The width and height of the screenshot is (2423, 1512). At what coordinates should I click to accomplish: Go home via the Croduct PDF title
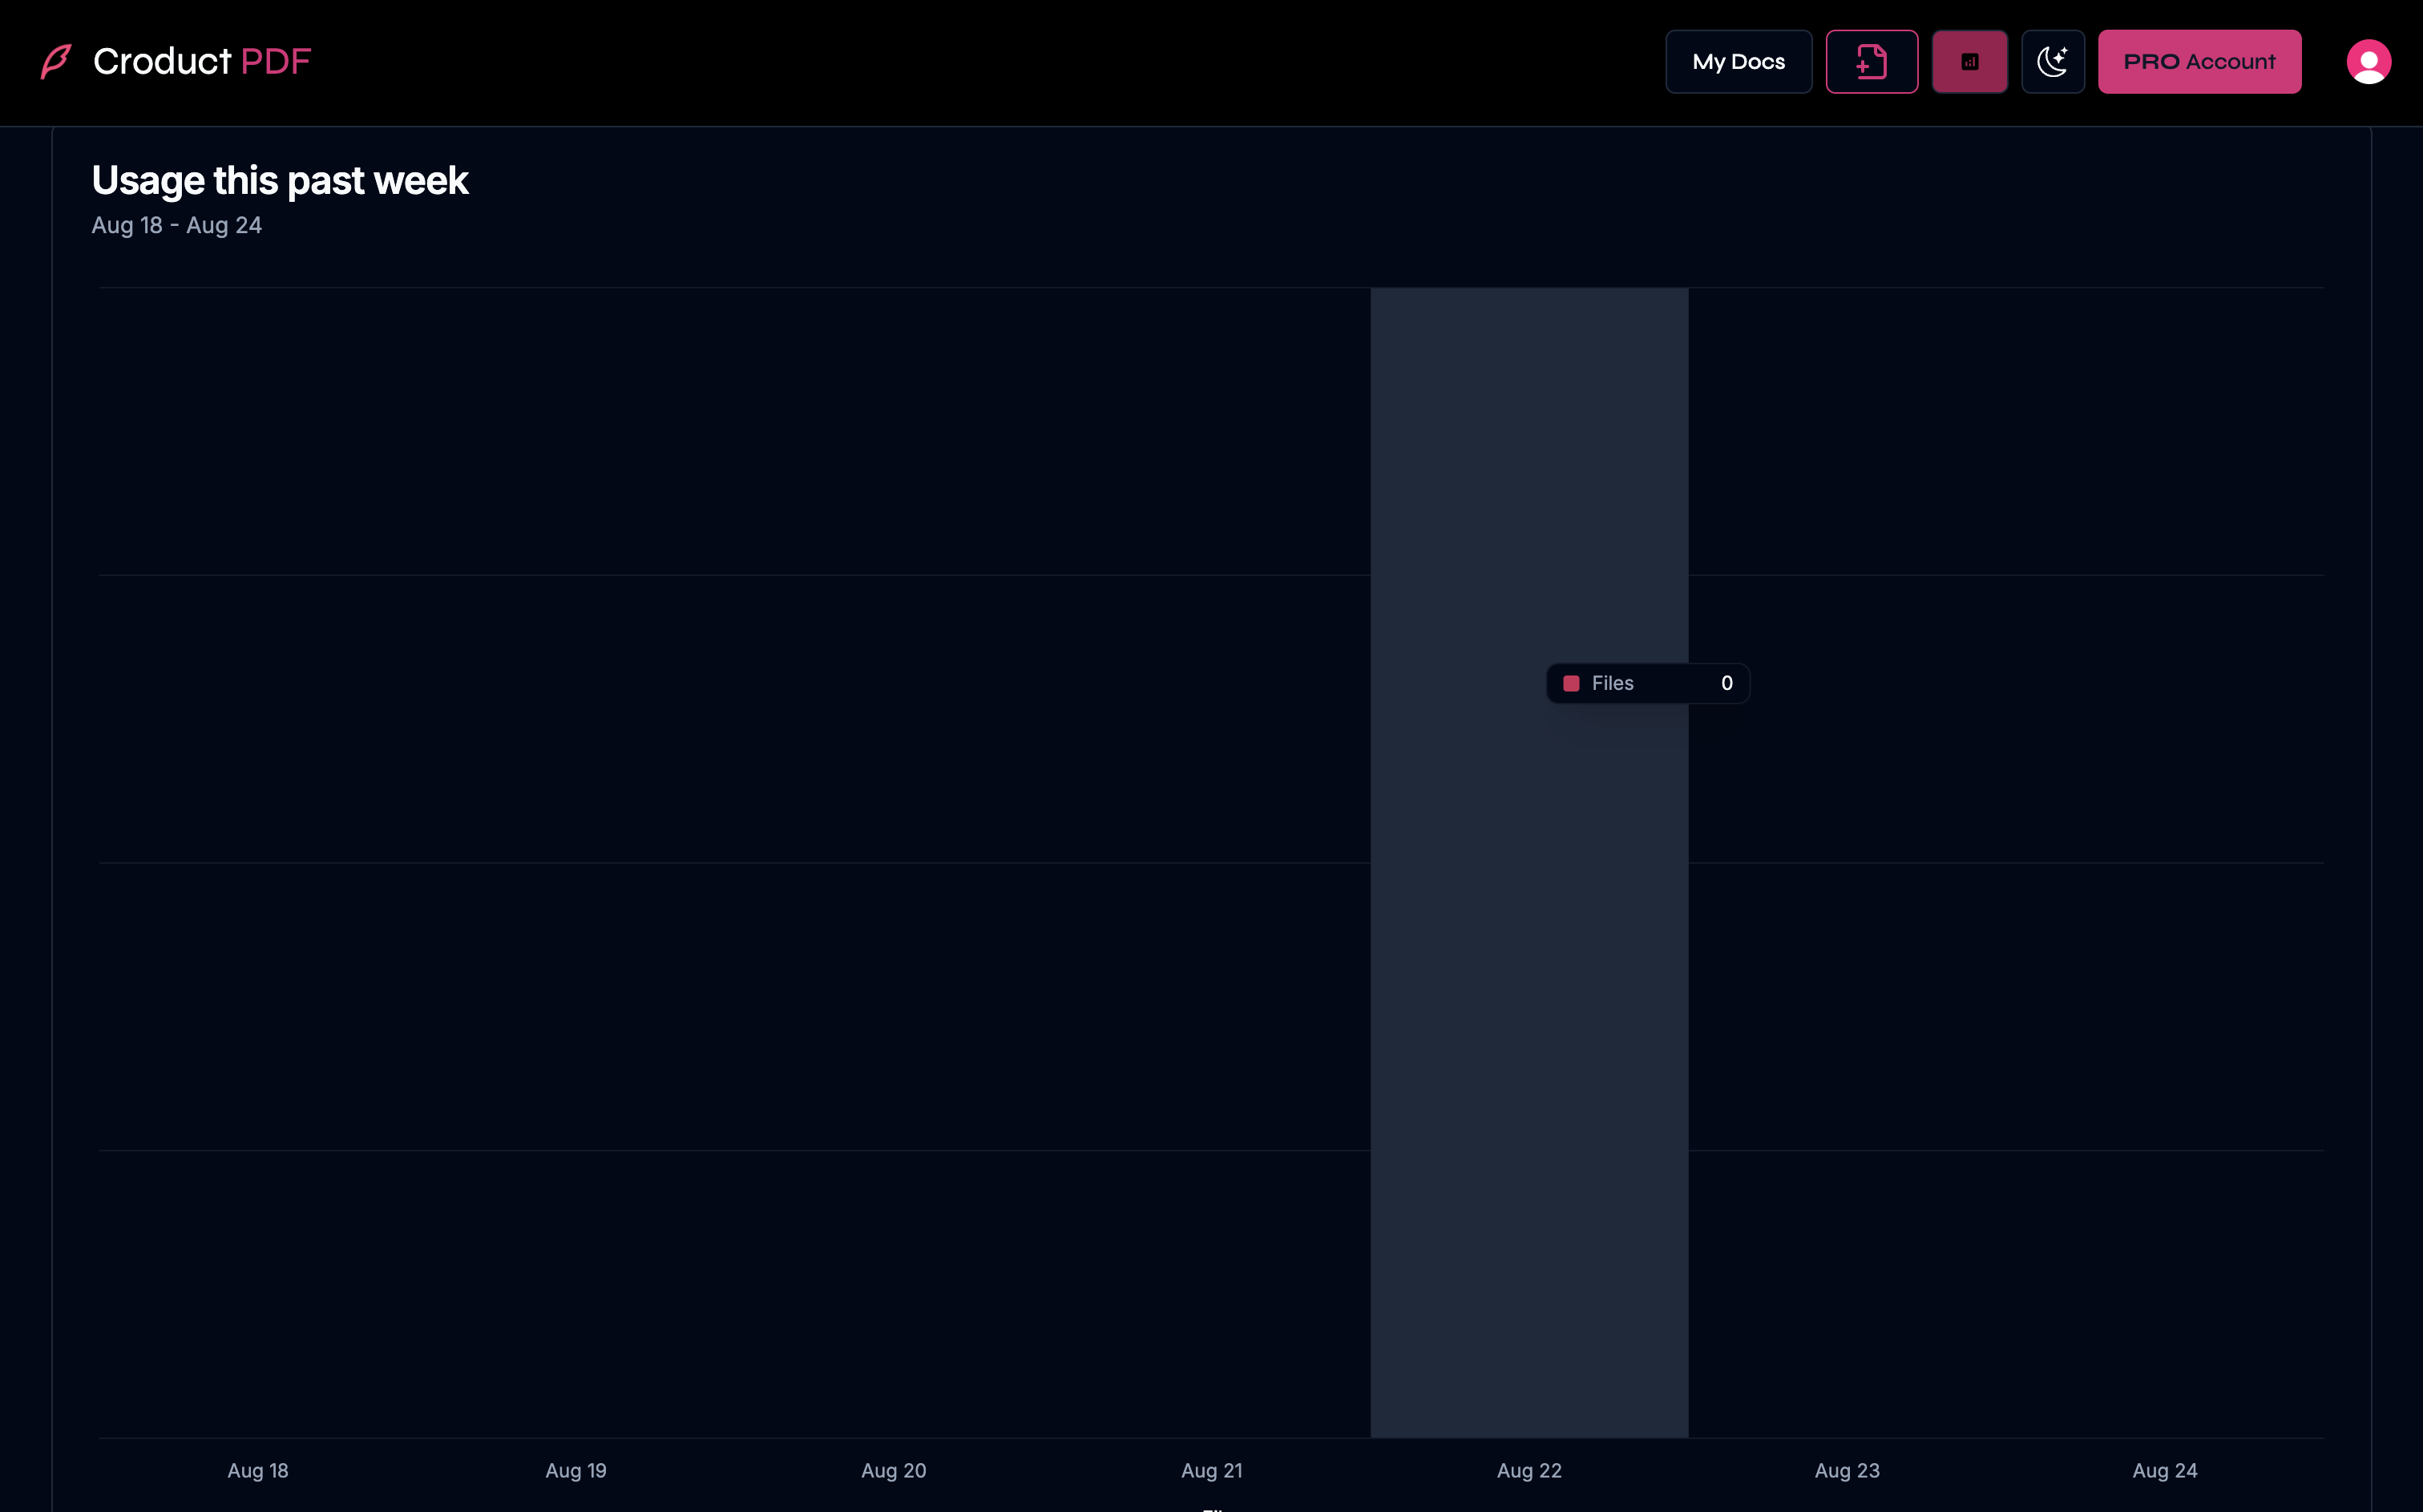click(202, 62)
